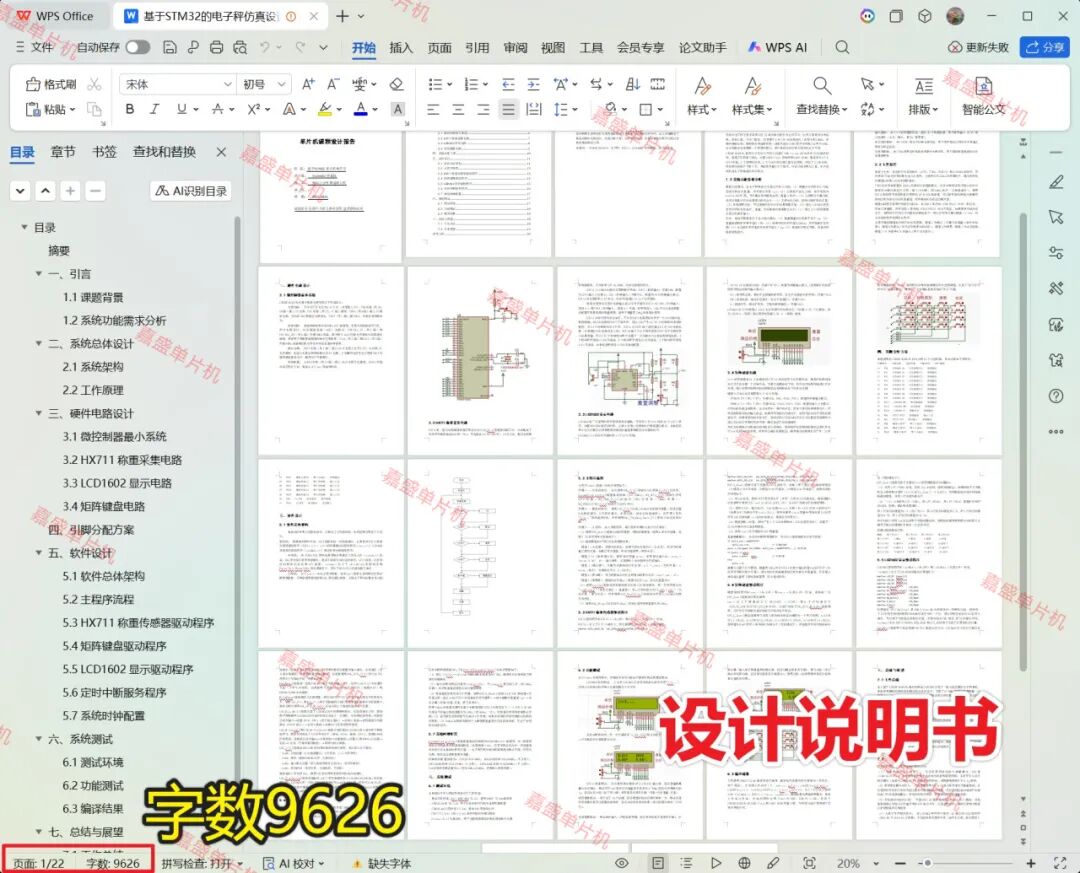This screenshot has height=873, width=1080.
Task: Select justify alignment icon
Action: (x=508, y=109)
